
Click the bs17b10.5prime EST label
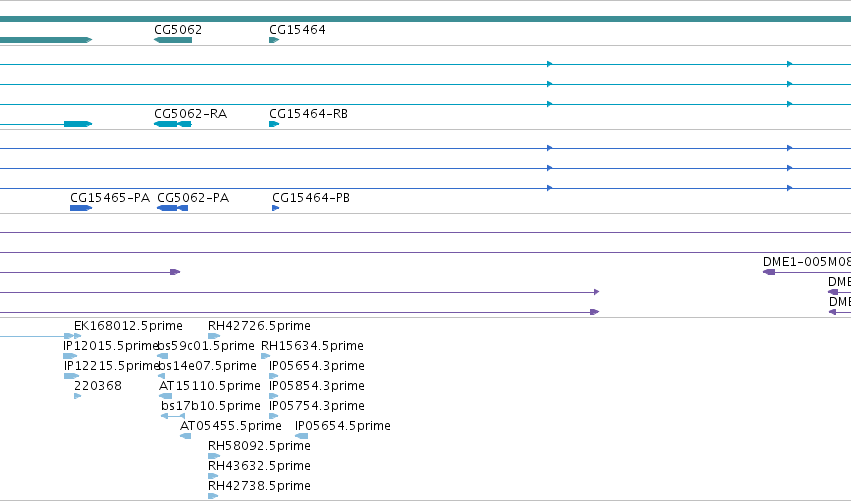pos(211,407)
